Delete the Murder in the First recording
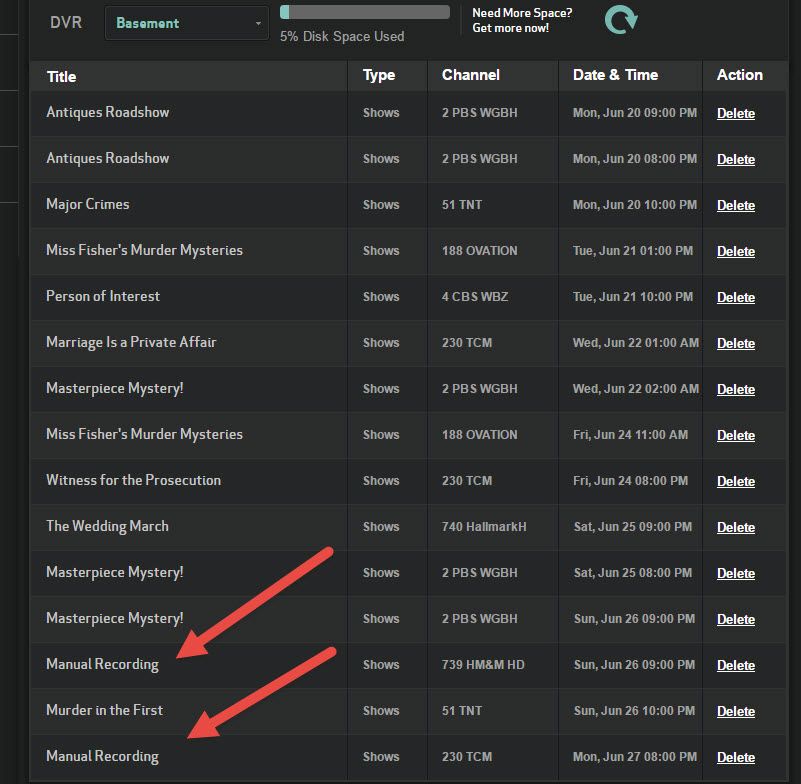This screenshot has width=801, height=784. coord(736,711)
